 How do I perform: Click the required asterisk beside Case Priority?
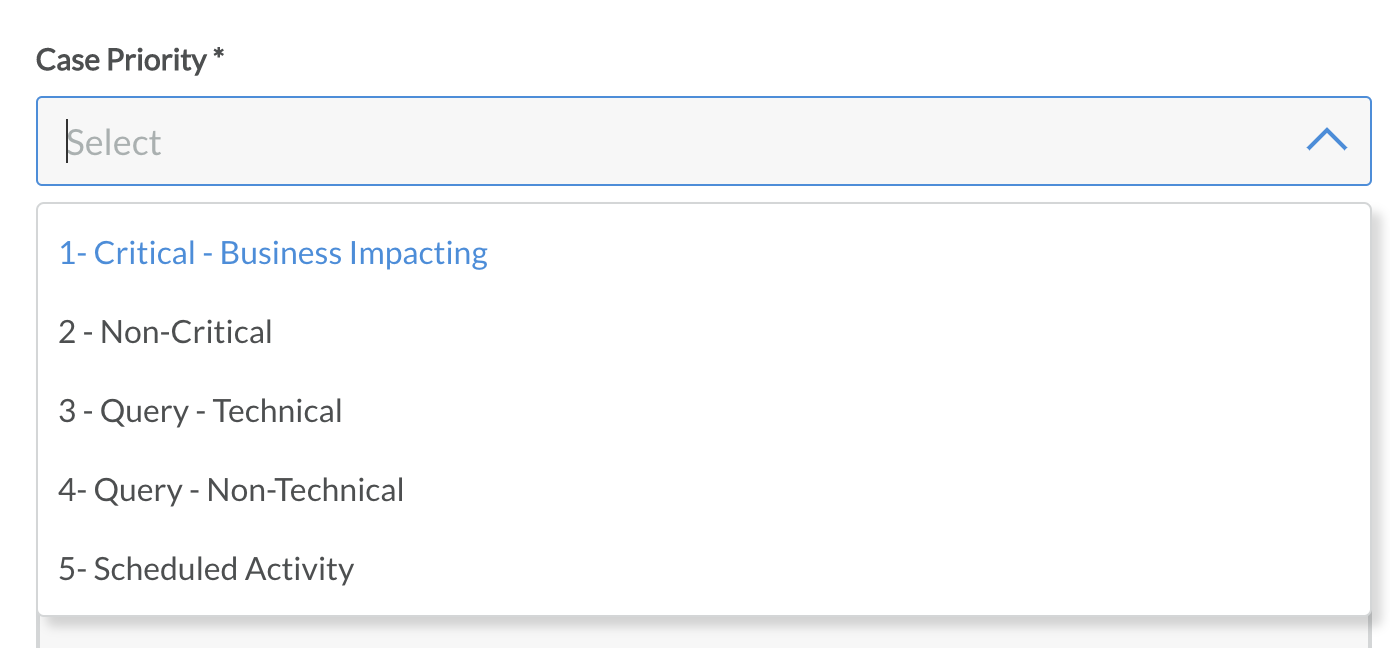(218, 56)
